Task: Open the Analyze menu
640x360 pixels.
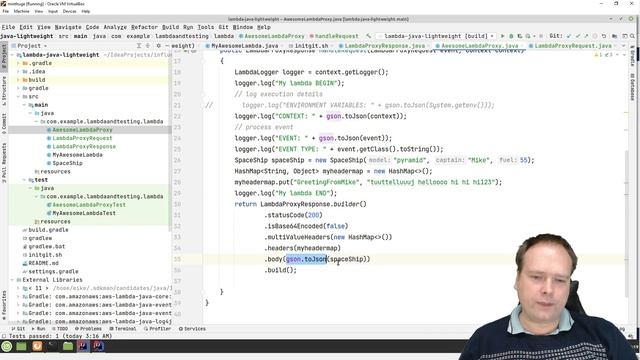Action: pos(115,27)
